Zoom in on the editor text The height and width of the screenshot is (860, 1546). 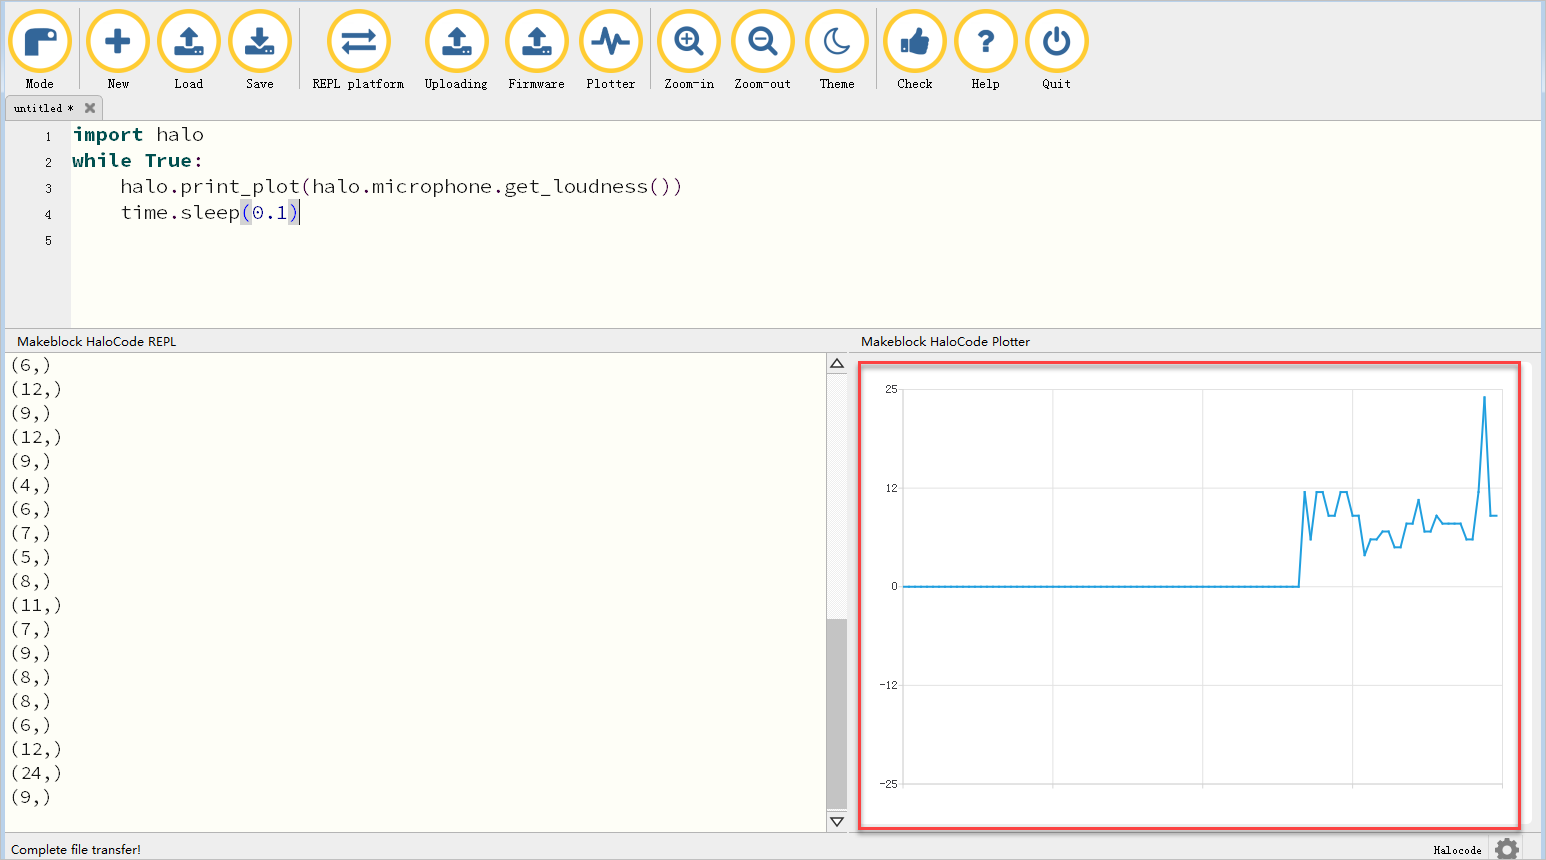coord(689,42)
